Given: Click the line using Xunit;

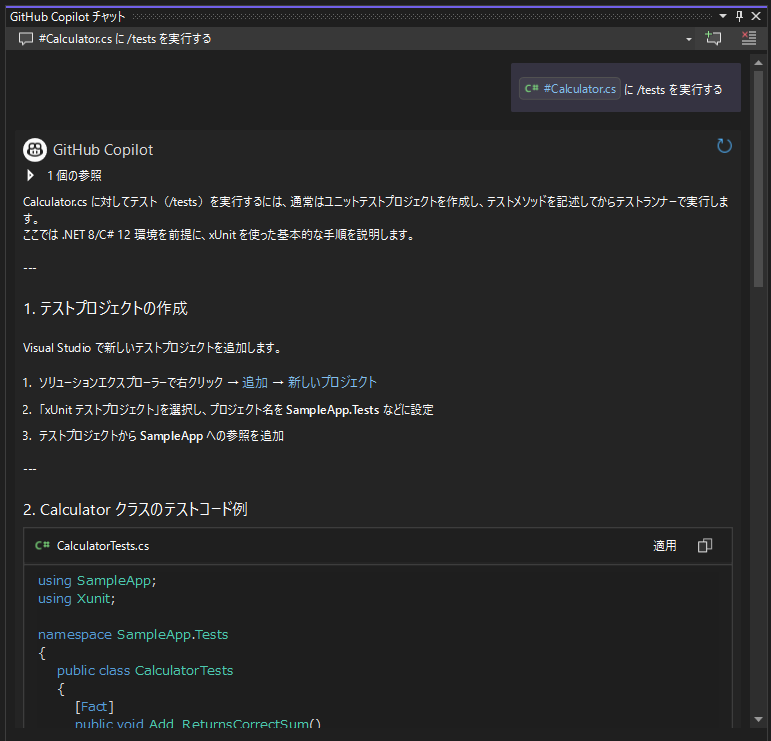Looking at the screenshot, I should (76, 598).
